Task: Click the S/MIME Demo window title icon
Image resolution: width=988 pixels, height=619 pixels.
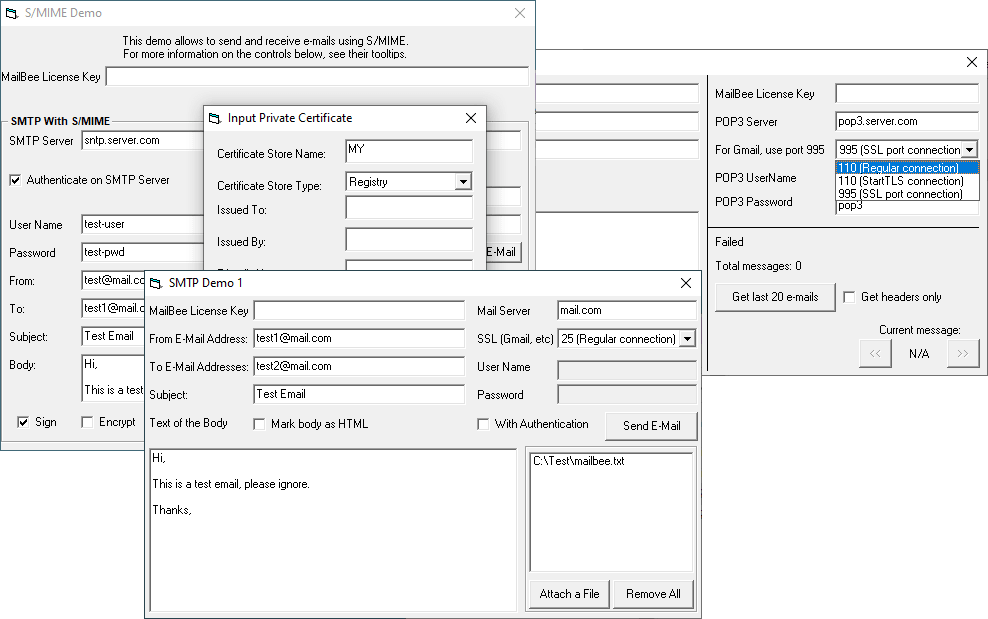Action: (14, 14)
